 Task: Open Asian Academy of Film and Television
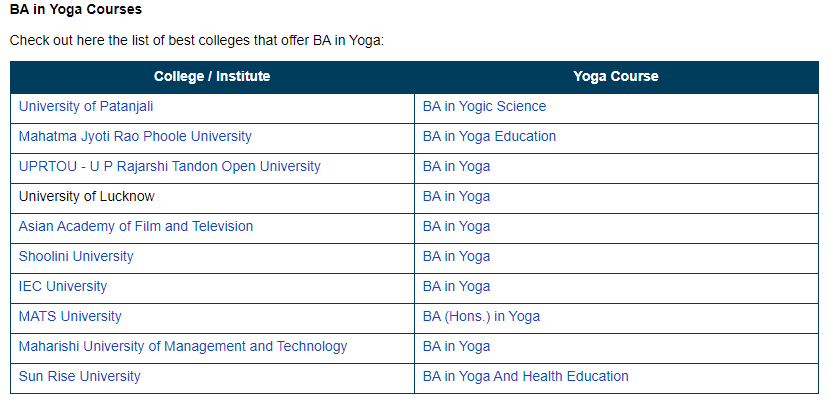coord(136,227)
